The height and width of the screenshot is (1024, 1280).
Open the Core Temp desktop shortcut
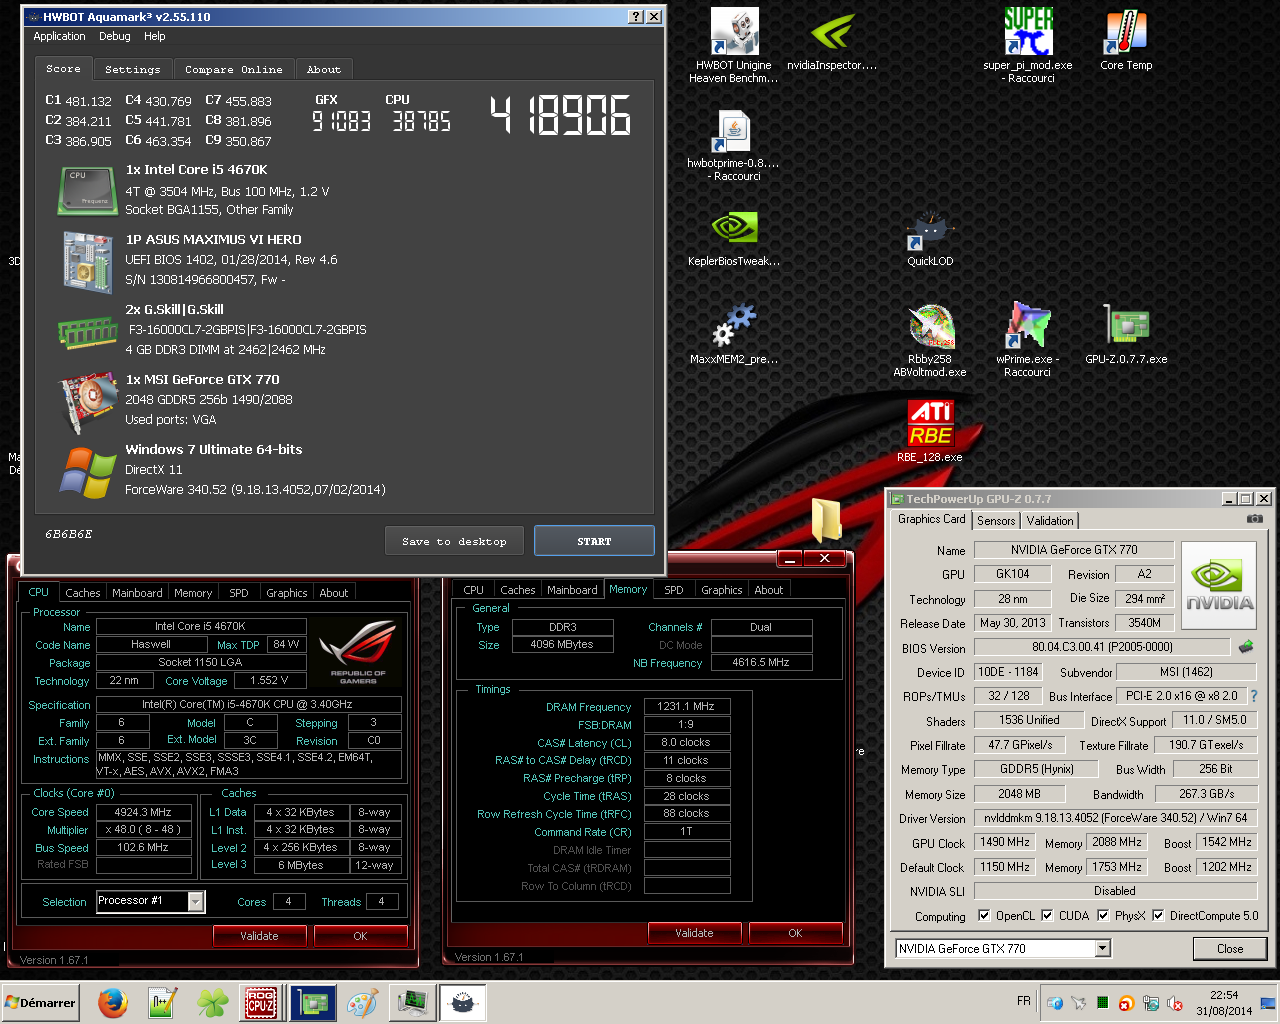coord(1126,40)
